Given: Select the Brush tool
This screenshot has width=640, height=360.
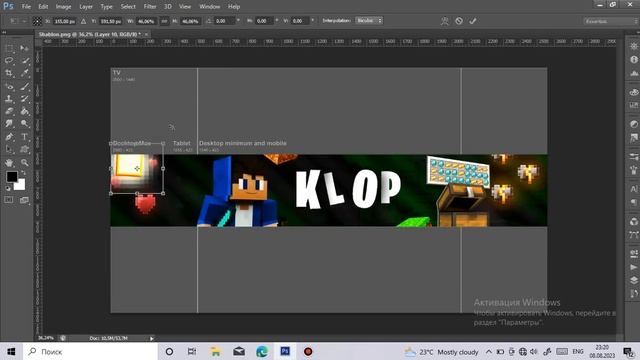Looking at the screenshot, I should 24,86.
